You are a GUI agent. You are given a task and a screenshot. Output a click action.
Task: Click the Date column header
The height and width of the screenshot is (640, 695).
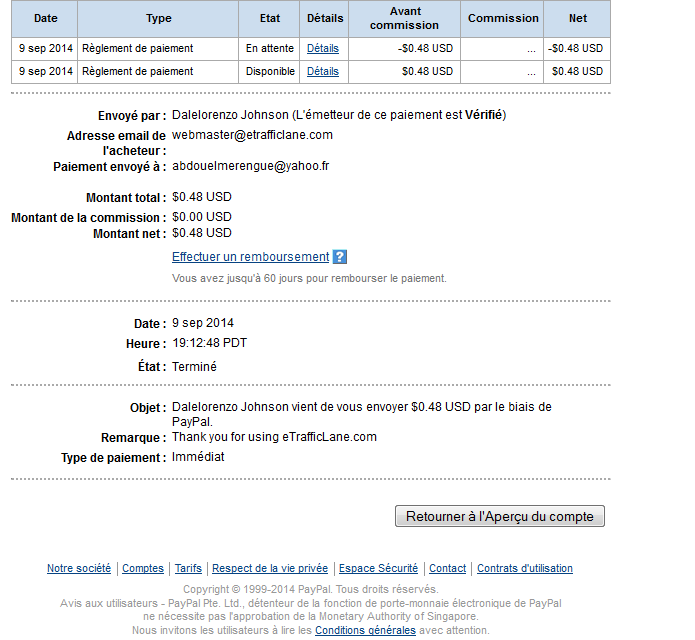45,19
